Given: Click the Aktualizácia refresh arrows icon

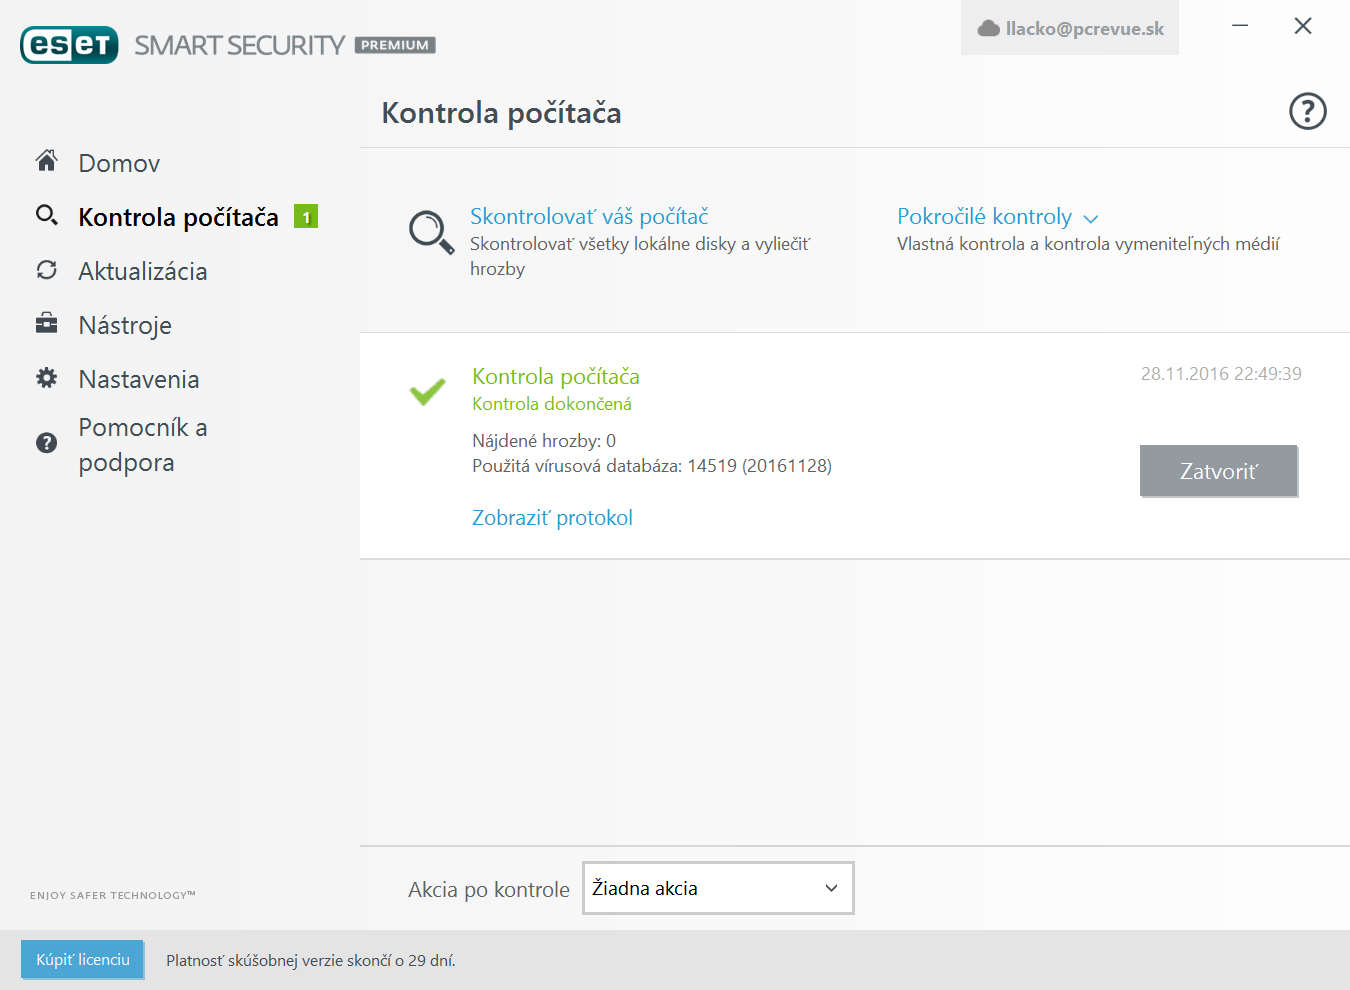Looking at the screenshot, I should (46, 270).
